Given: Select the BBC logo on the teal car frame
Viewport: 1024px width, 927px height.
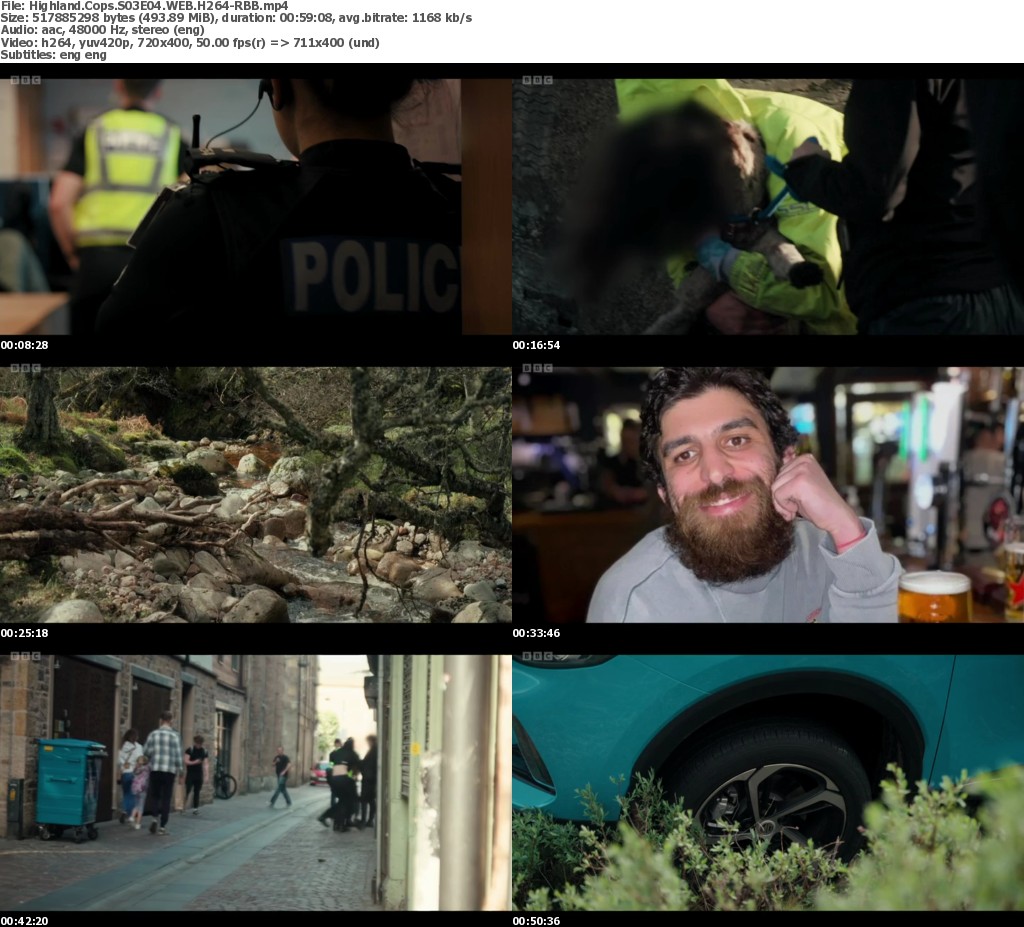Looking at the screenshot, I should [x=537, y=656].
